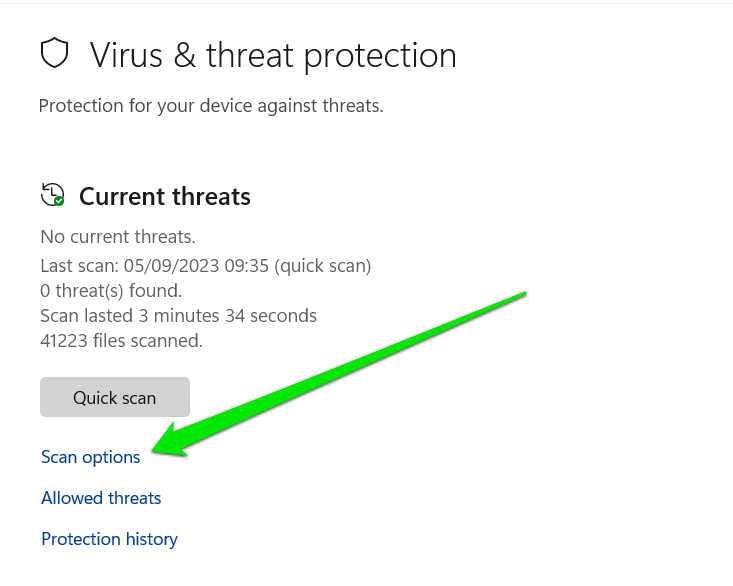Click the Current threats clock icon

52,195
